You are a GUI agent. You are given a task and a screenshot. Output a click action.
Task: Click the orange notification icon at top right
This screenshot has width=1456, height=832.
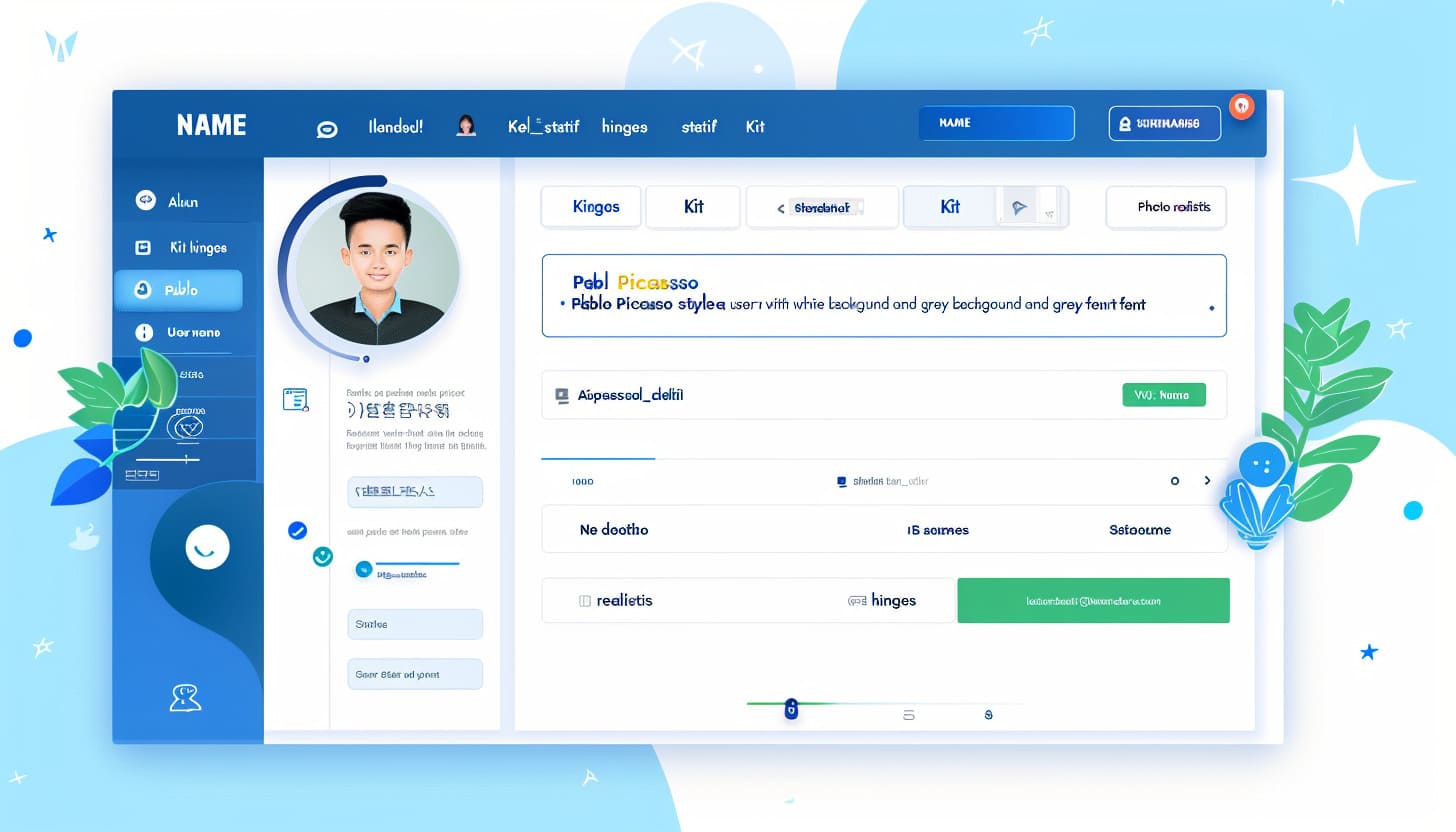pos(1241,106)
